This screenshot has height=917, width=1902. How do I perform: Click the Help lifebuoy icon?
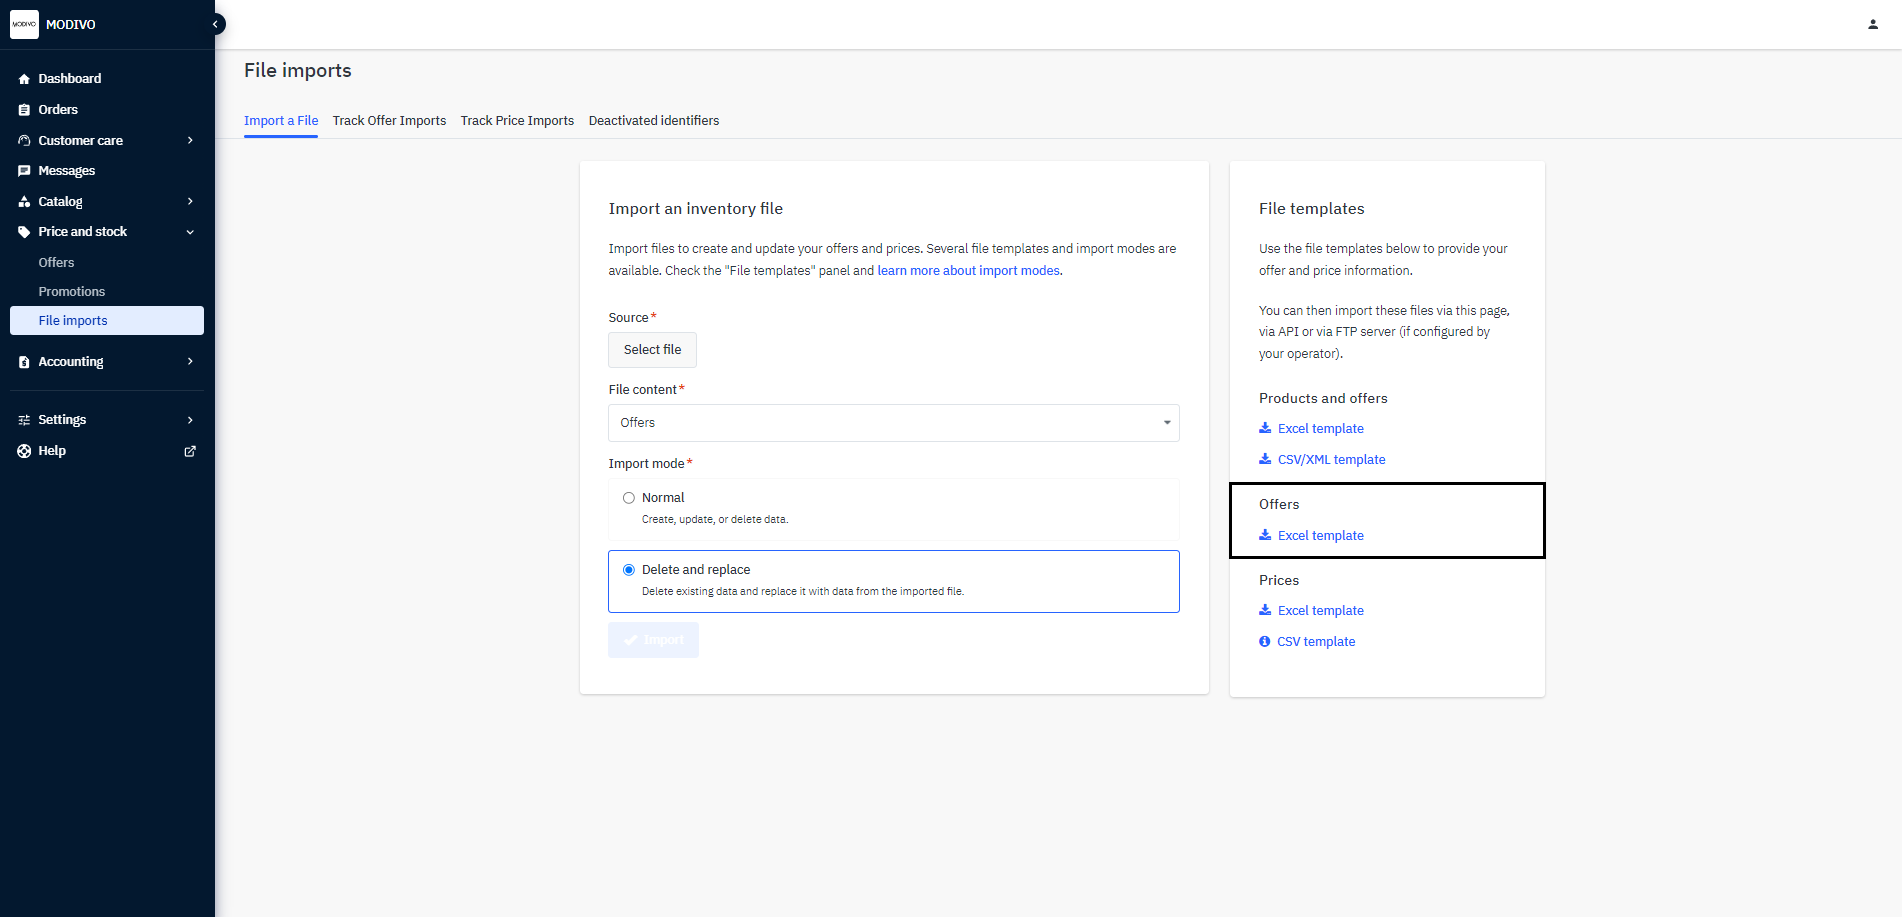[24, 451]
